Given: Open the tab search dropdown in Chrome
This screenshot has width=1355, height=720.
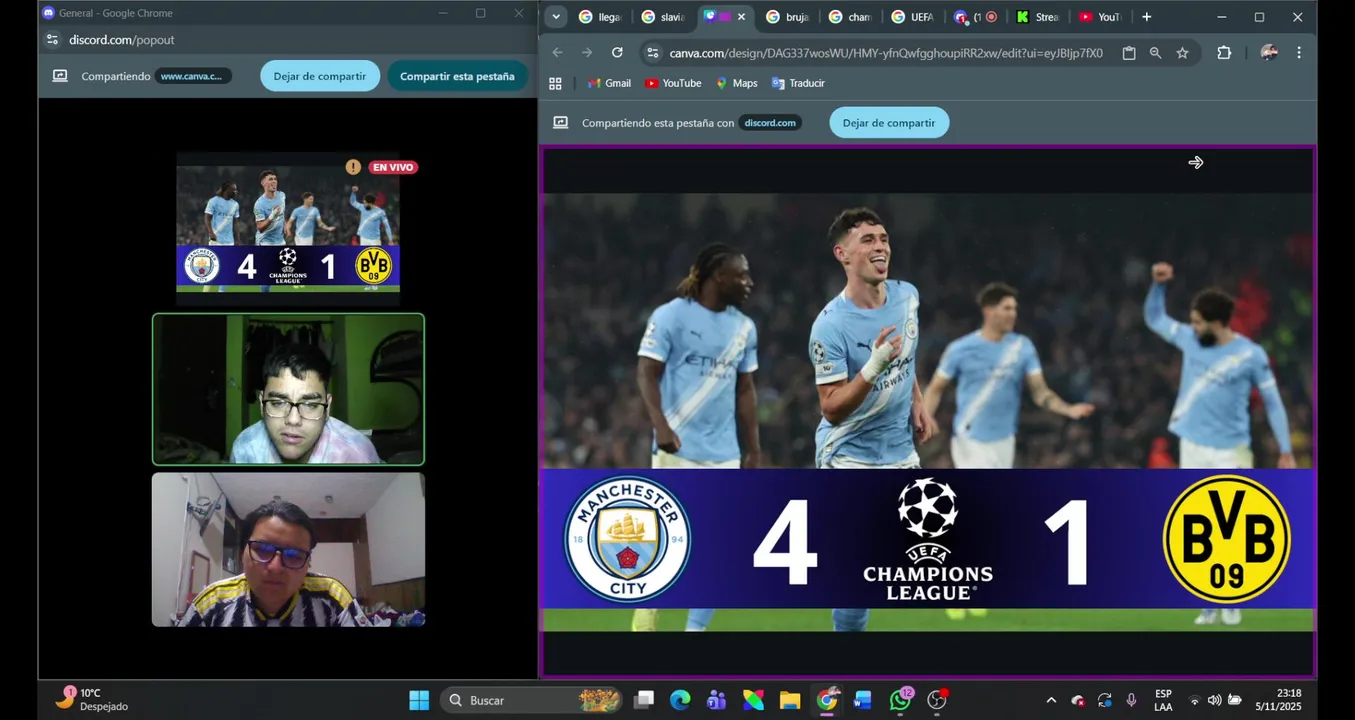Looking at the screenshot, I should tap(556, 17).
